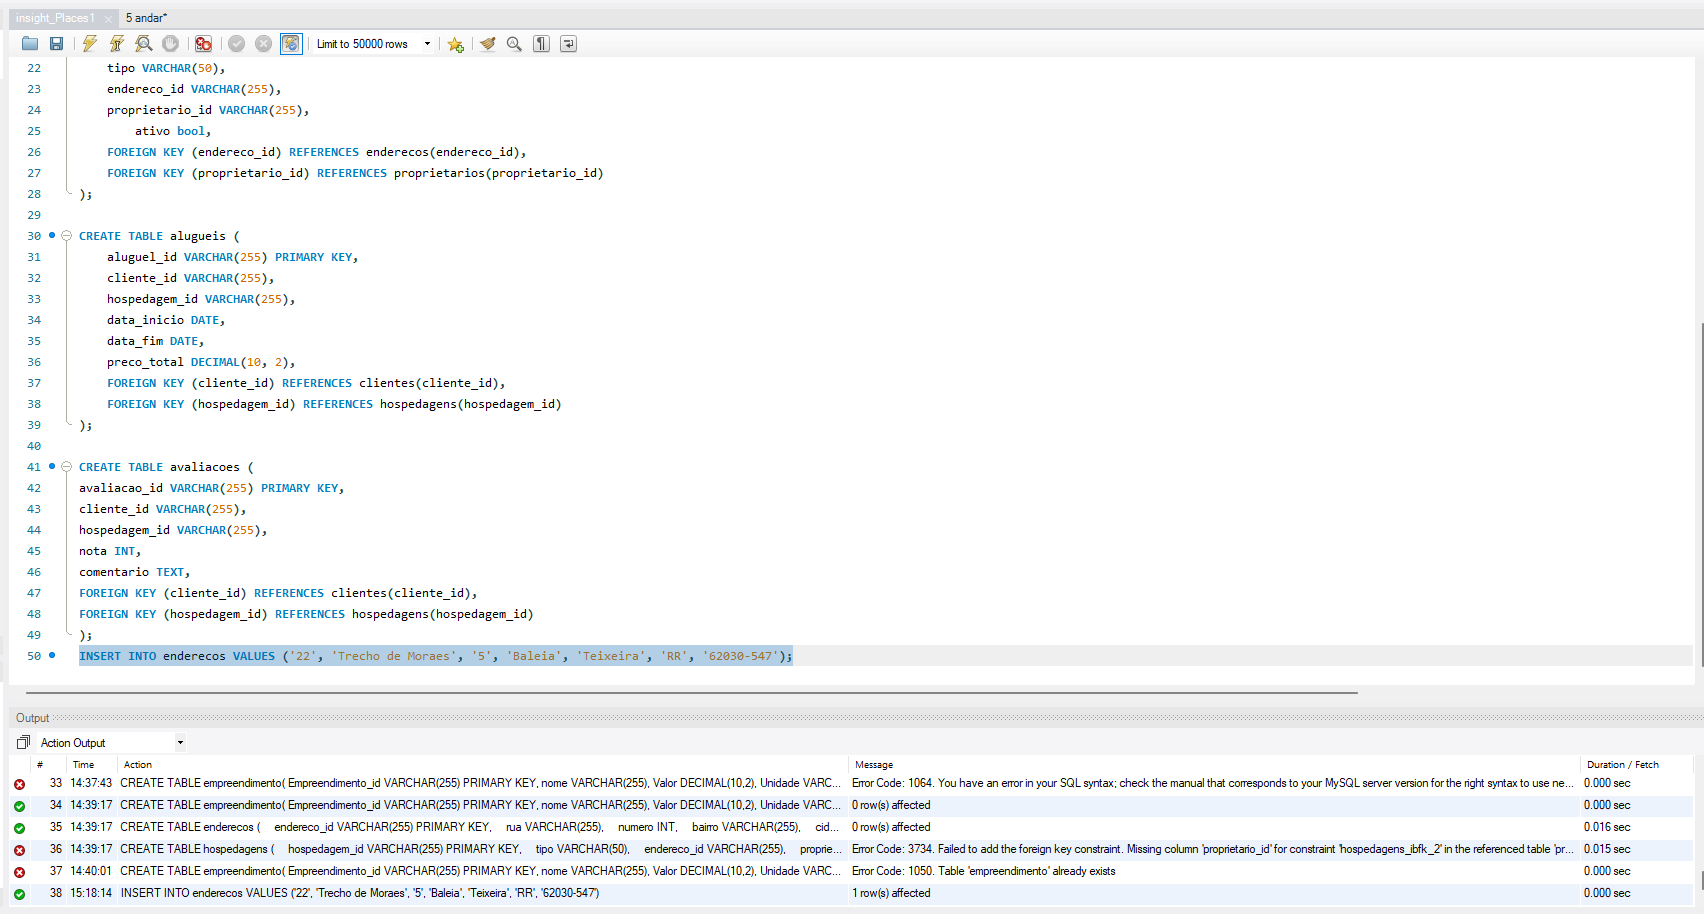The width and height of the screenshot is (1704, 914).
Task: Toggle auto-commit mode button
Action: (291, 44)
